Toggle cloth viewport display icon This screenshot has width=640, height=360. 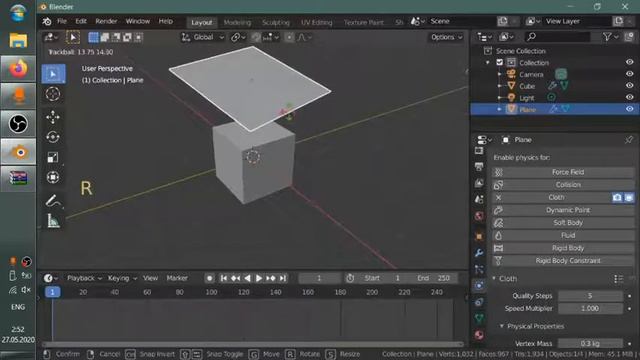629,198
